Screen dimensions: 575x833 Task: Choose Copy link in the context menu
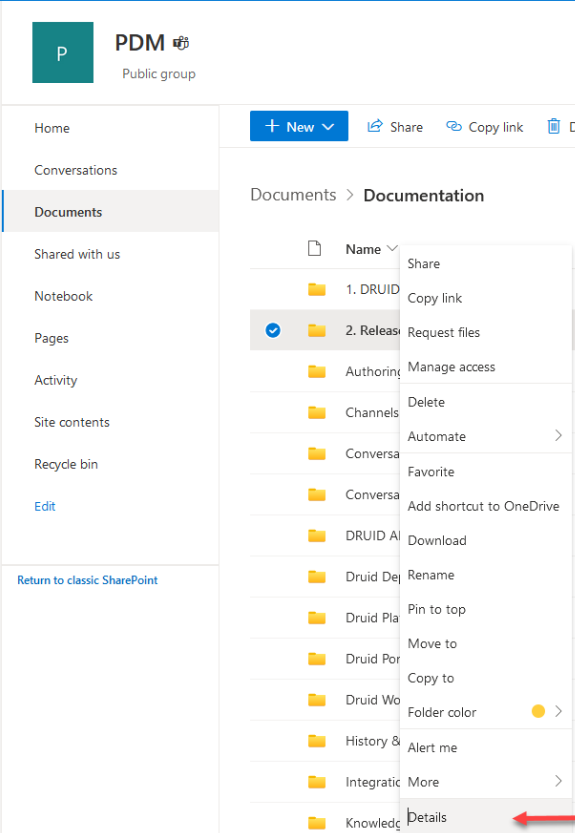(486, 298)
